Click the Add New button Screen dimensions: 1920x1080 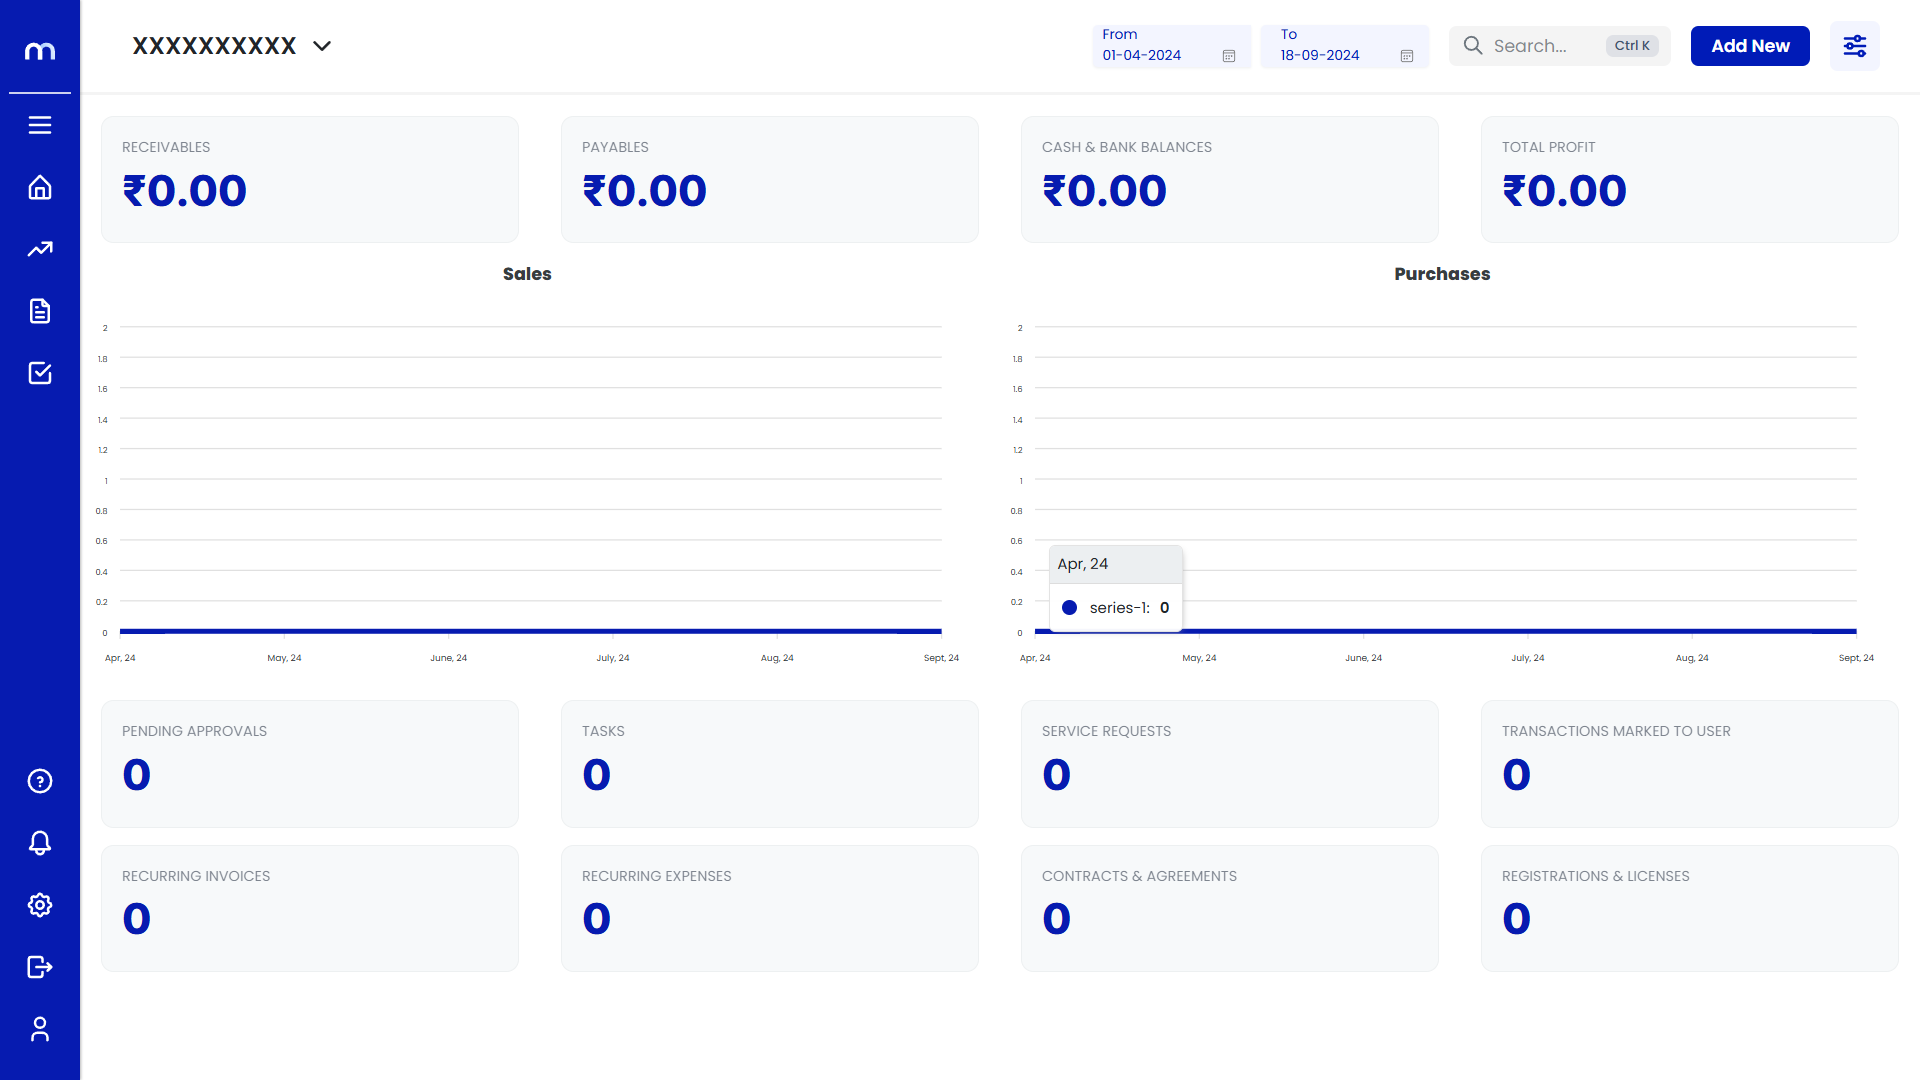[x=1750, y=46]
